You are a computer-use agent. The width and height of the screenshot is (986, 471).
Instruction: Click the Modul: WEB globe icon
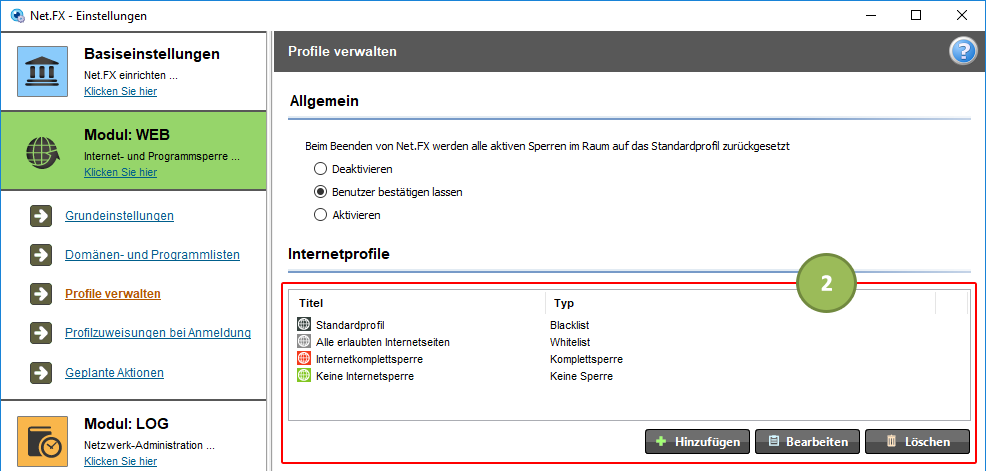(42, 152)
